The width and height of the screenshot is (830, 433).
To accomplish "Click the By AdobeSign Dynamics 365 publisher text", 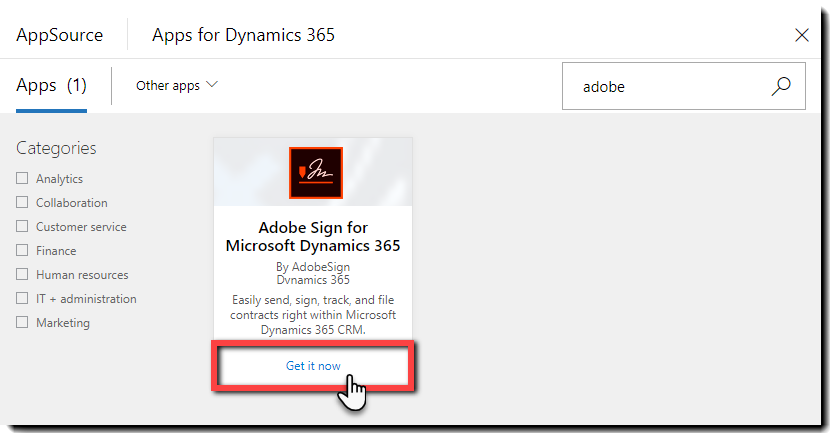I will pyautogui.click(x=313, y=273).
